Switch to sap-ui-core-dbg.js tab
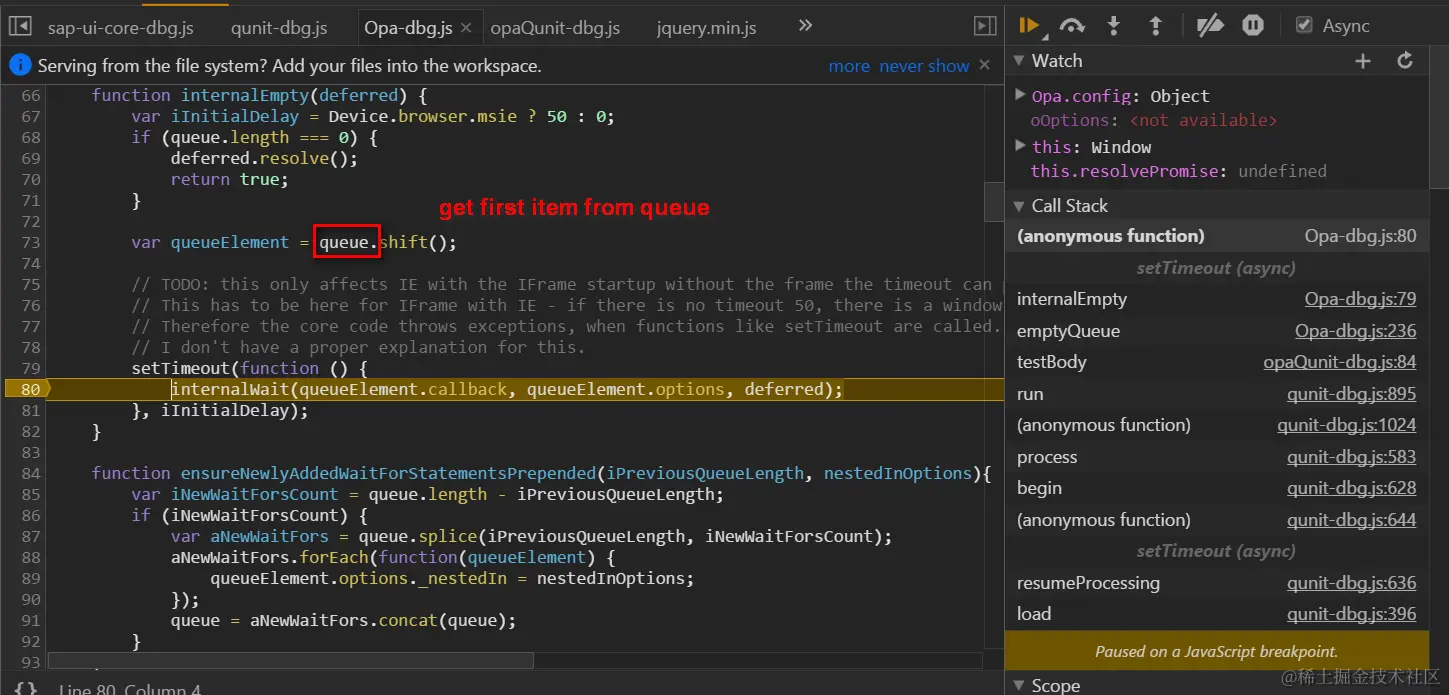This screenshot has height=695, width=1449. (123, 28)
